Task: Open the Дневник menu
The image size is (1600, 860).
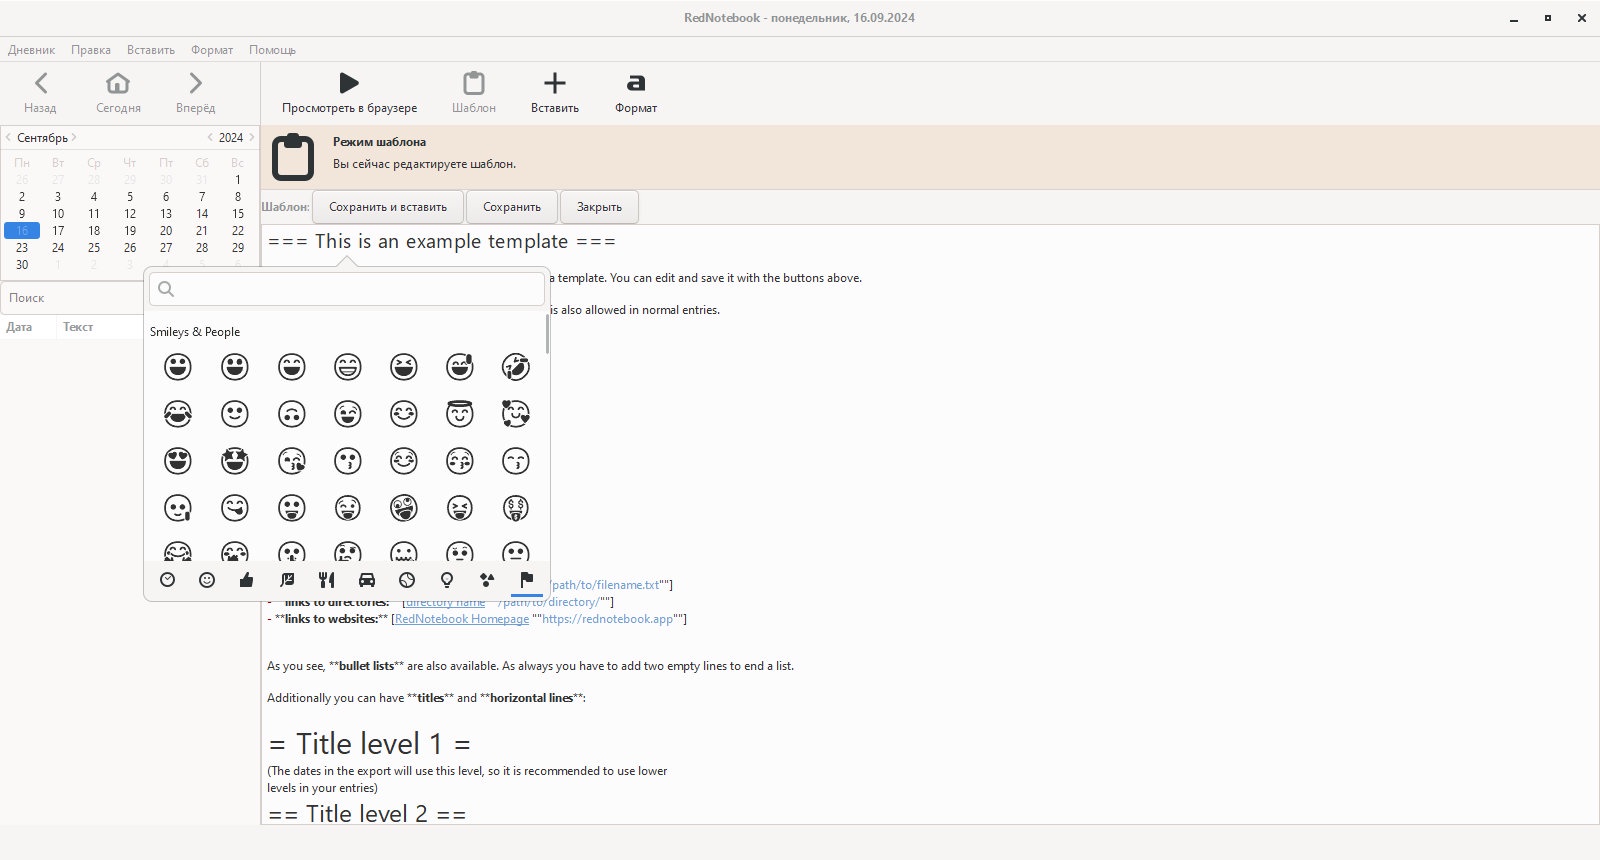Action: (32, 50)
